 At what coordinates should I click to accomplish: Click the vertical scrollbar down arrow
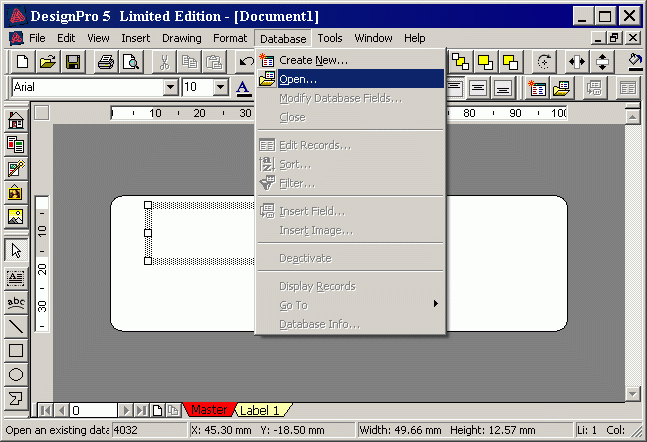tap(633, 394)
